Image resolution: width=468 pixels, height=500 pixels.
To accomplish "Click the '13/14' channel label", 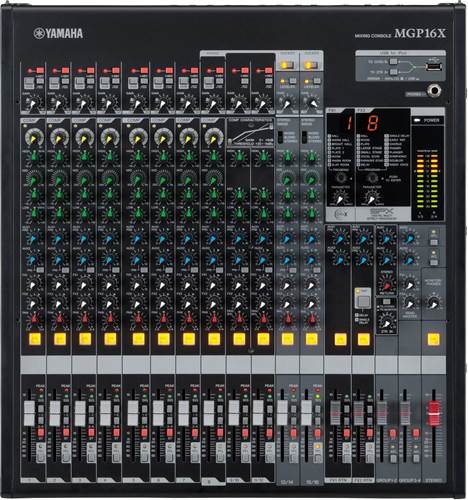I will pyautogui.click(x=286, y=482).
